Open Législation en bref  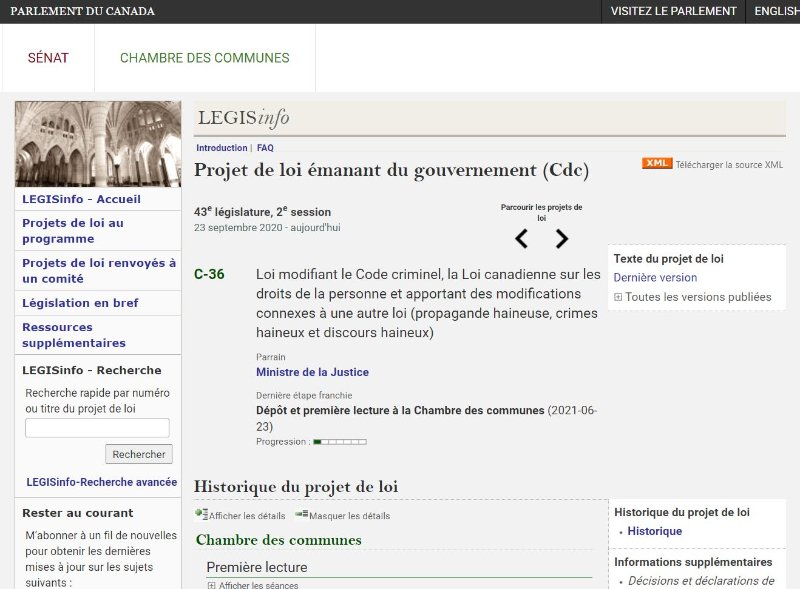click(80, 303)
